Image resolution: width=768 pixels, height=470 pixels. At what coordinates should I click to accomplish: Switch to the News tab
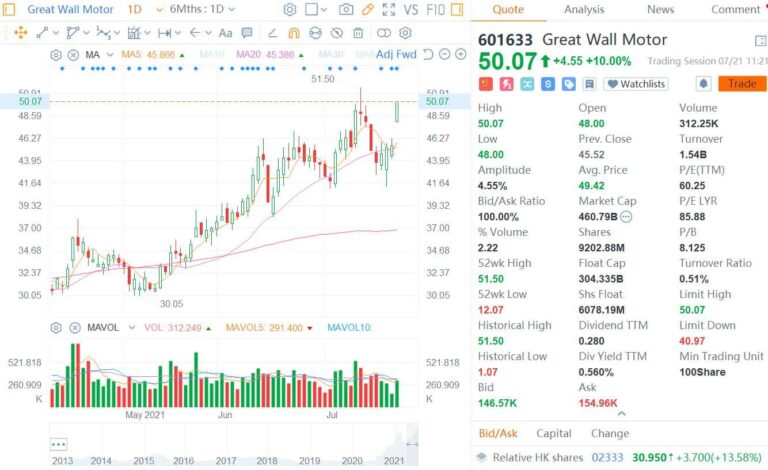(660, 9)
